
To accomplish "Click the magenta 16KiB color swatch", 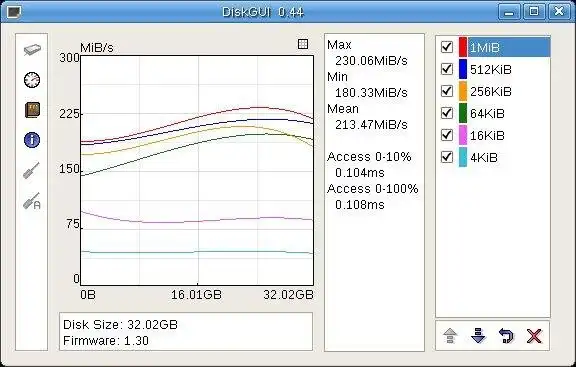I will (x=463, y=135).
